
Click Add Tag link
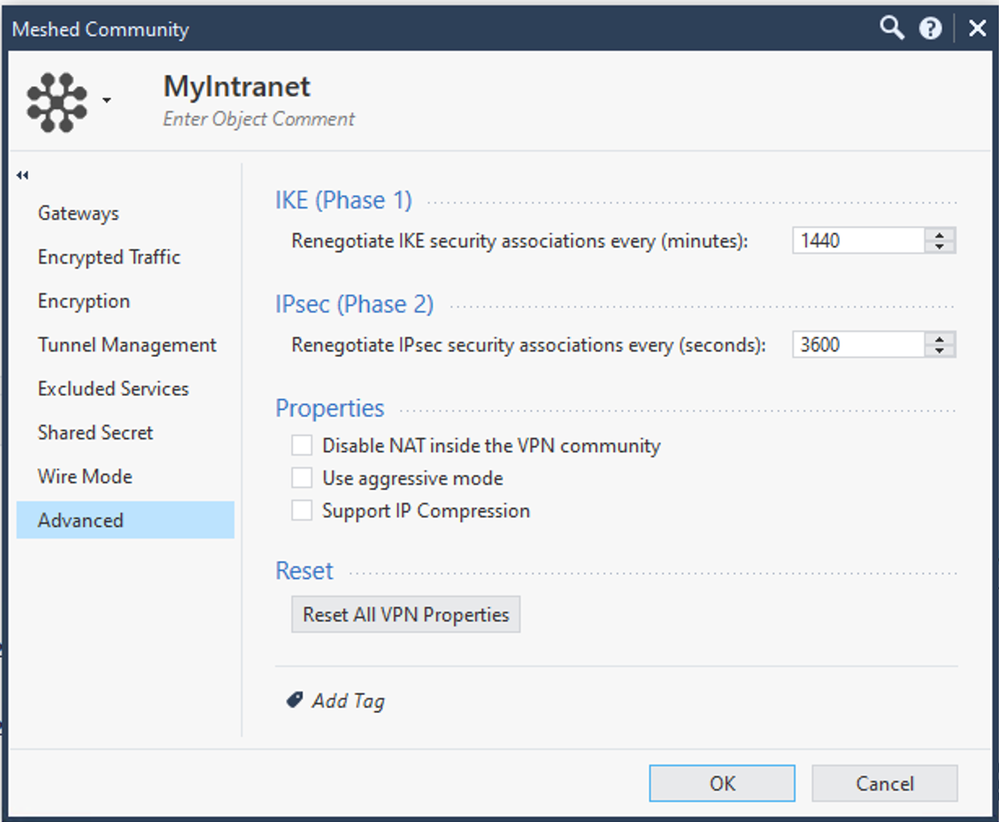pos(348,701)
